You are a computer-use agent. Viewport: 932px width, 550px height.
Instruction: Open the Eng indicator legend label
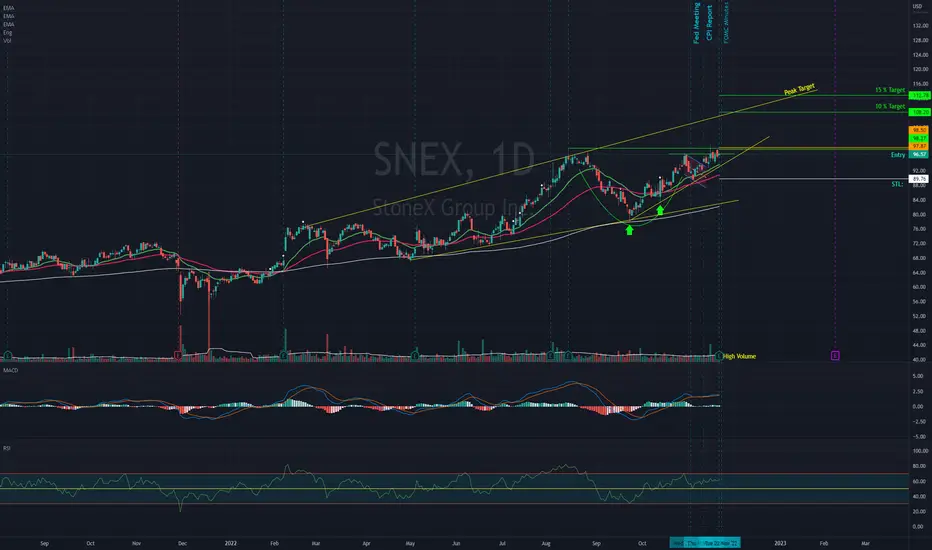coord(8,33)
